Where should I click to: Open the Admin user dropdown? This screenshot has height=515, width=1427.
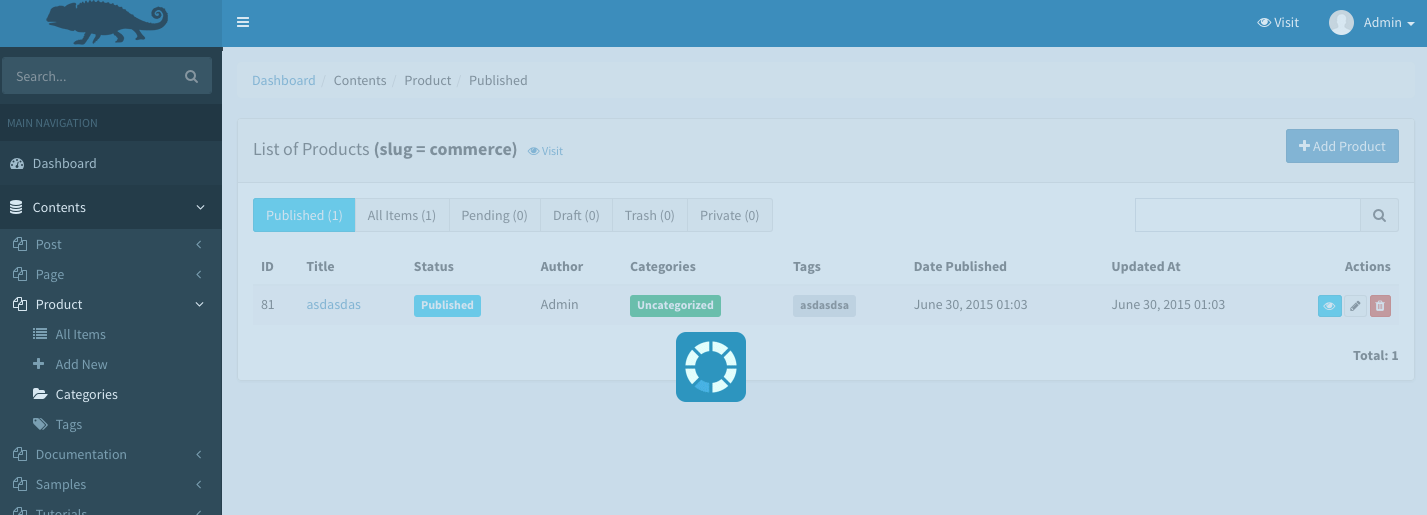tap(1371, 22)
